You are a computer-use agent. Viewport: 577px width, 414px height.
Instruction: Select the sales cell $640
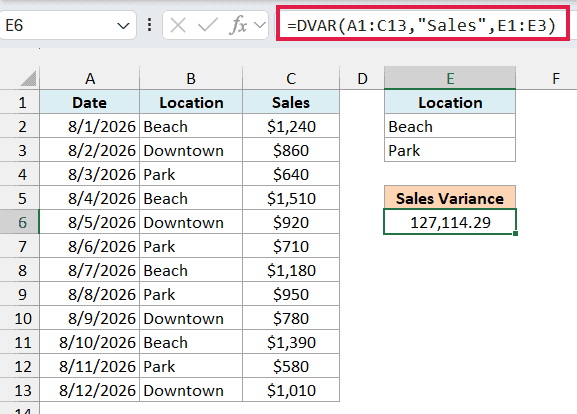(291, 174)
